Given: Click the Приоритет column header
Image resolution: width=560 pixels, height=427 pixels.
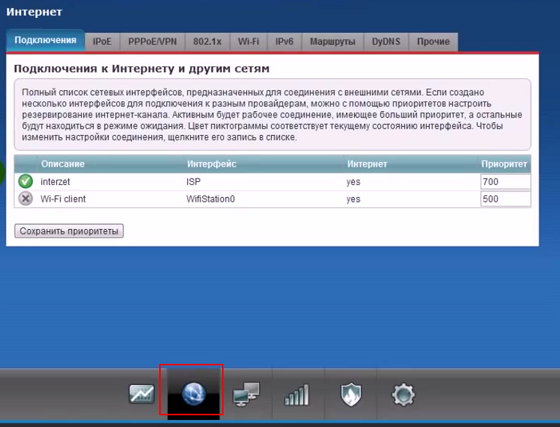Looking at the screenshot, I should 504,164.
